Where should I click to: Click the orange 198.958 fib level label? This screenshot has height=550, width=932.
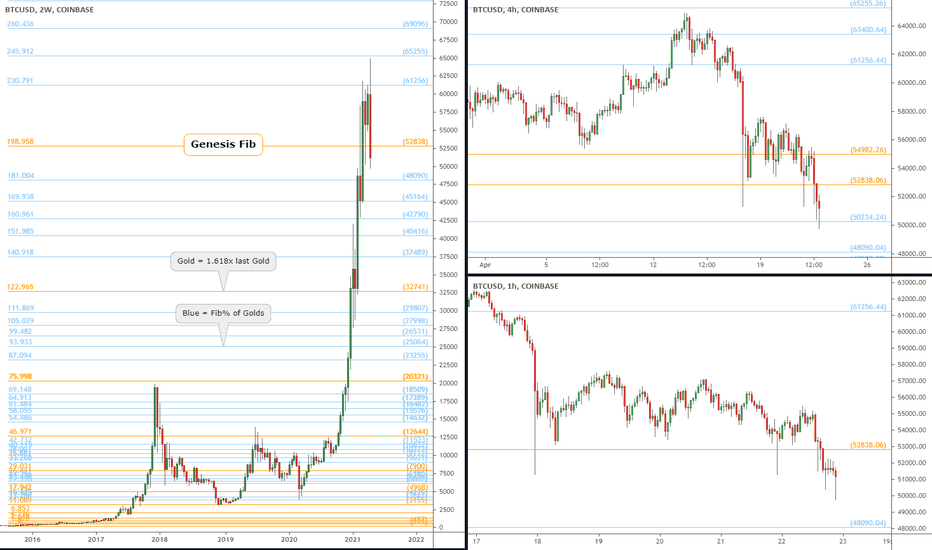click(20, 142)
